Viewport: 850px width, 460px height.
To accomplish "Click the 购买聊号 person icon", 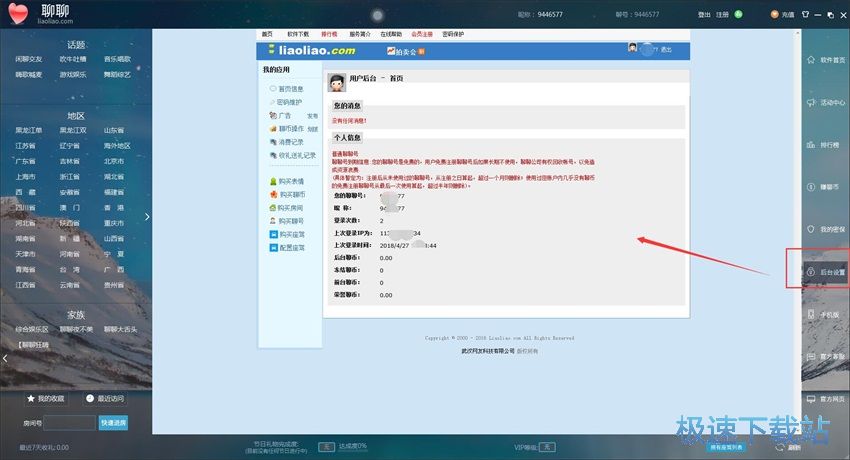I will click(x=273, y=221).
